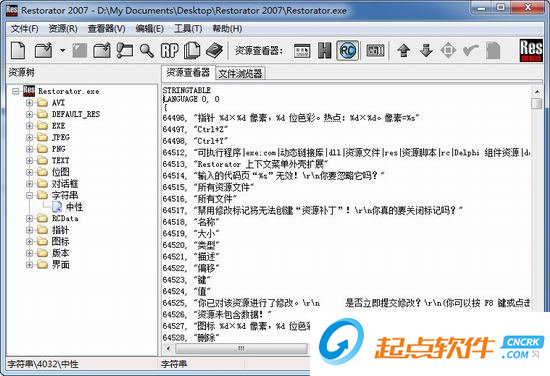The image size is (550, 376).
Task: Select the Hex viewer mode icon
Action: tap(324, 51)
